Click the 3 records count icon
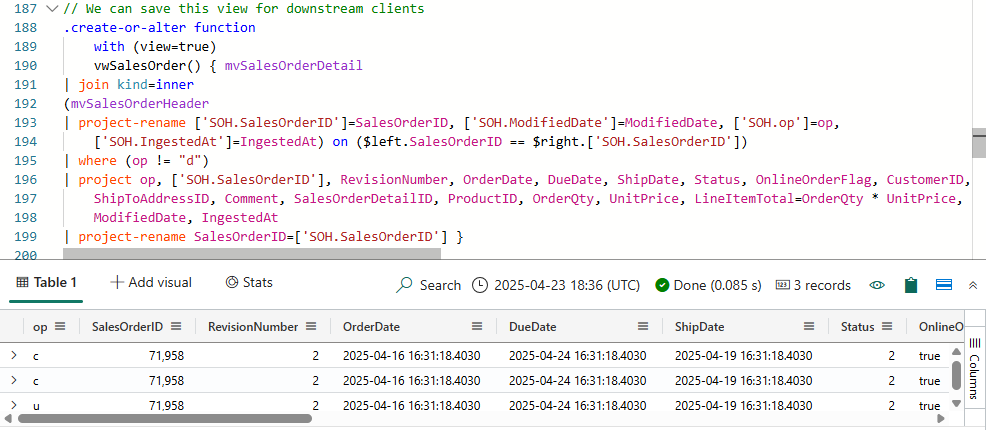986x430 pixels. [783, 285]
